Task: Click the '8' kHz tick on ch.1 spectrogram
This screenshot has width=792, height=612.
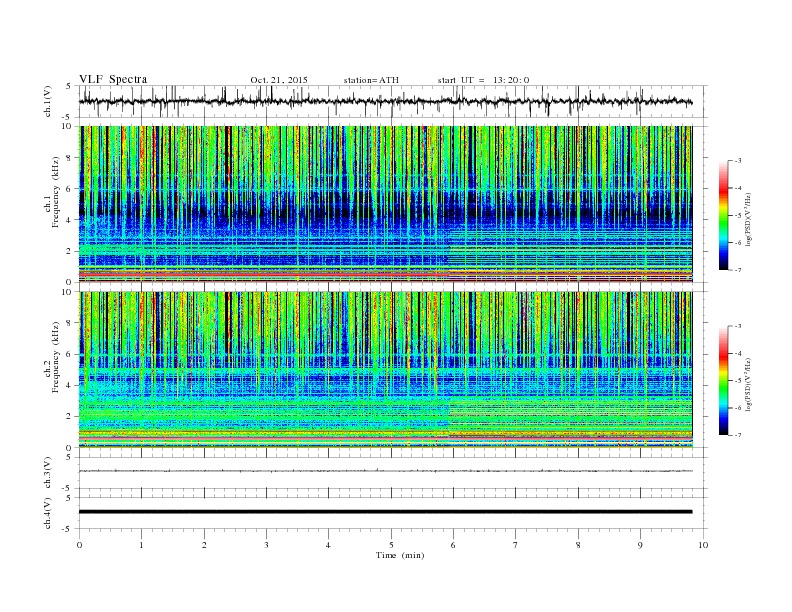Action: pyautogui.click(x=69, y=158)
